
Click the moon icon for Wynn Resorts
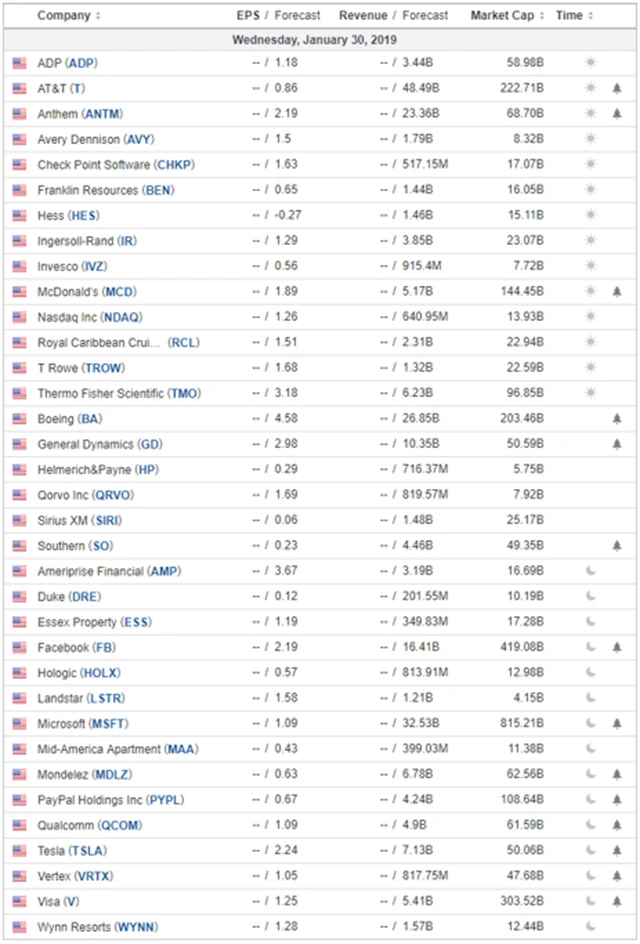coord(590,927)
